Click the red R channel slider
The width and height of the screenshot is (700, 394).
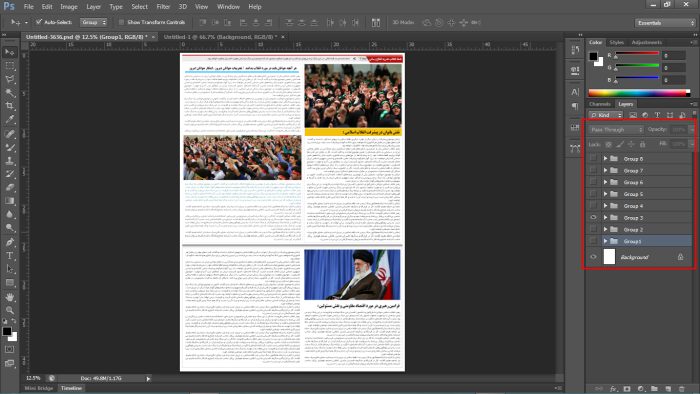tap(637, 54)
